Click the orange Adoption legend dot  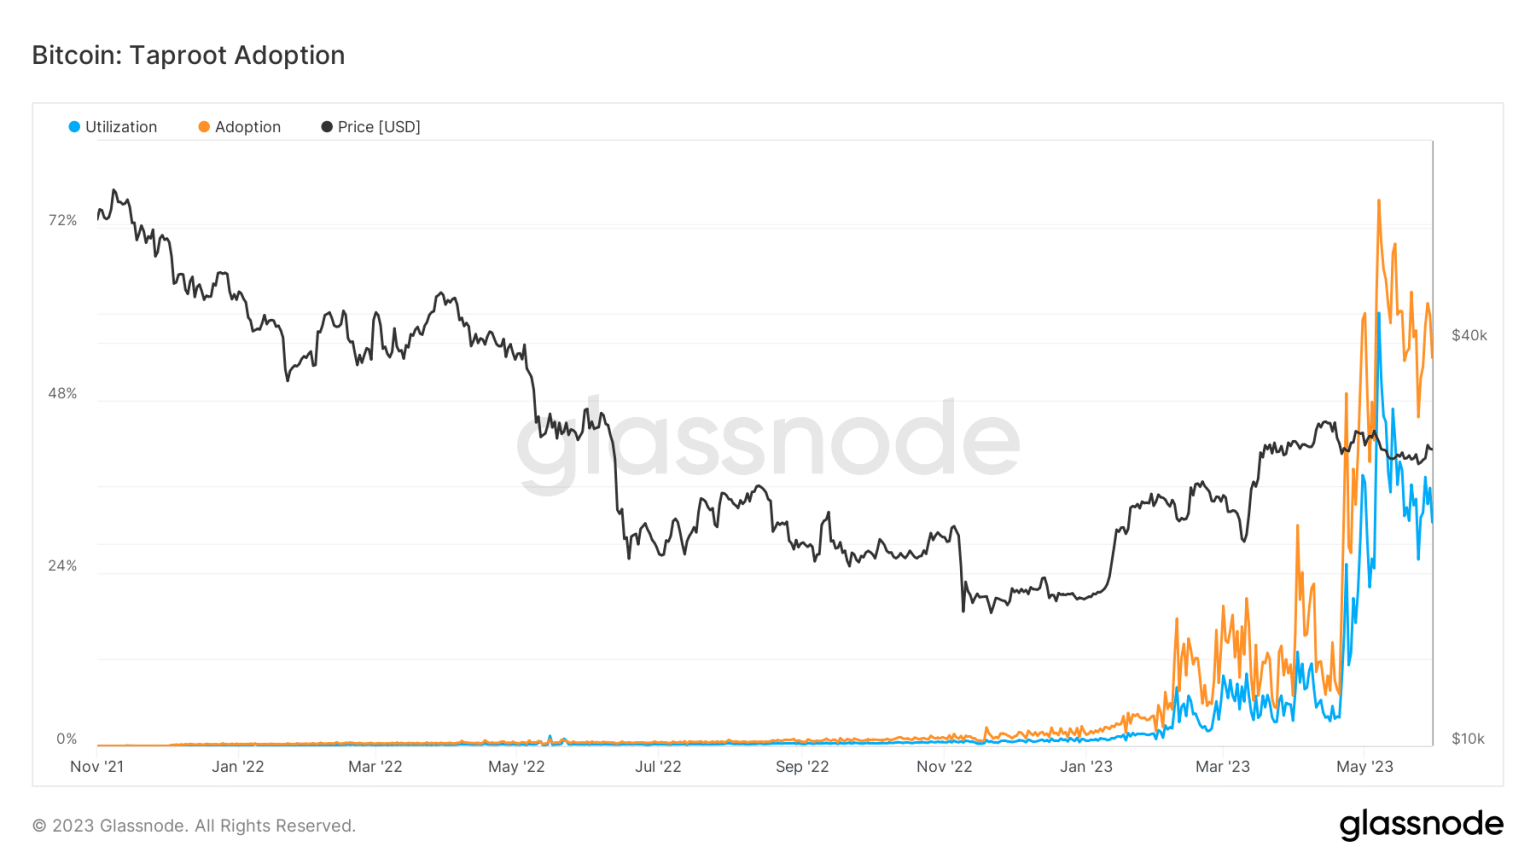click(204, 127)
